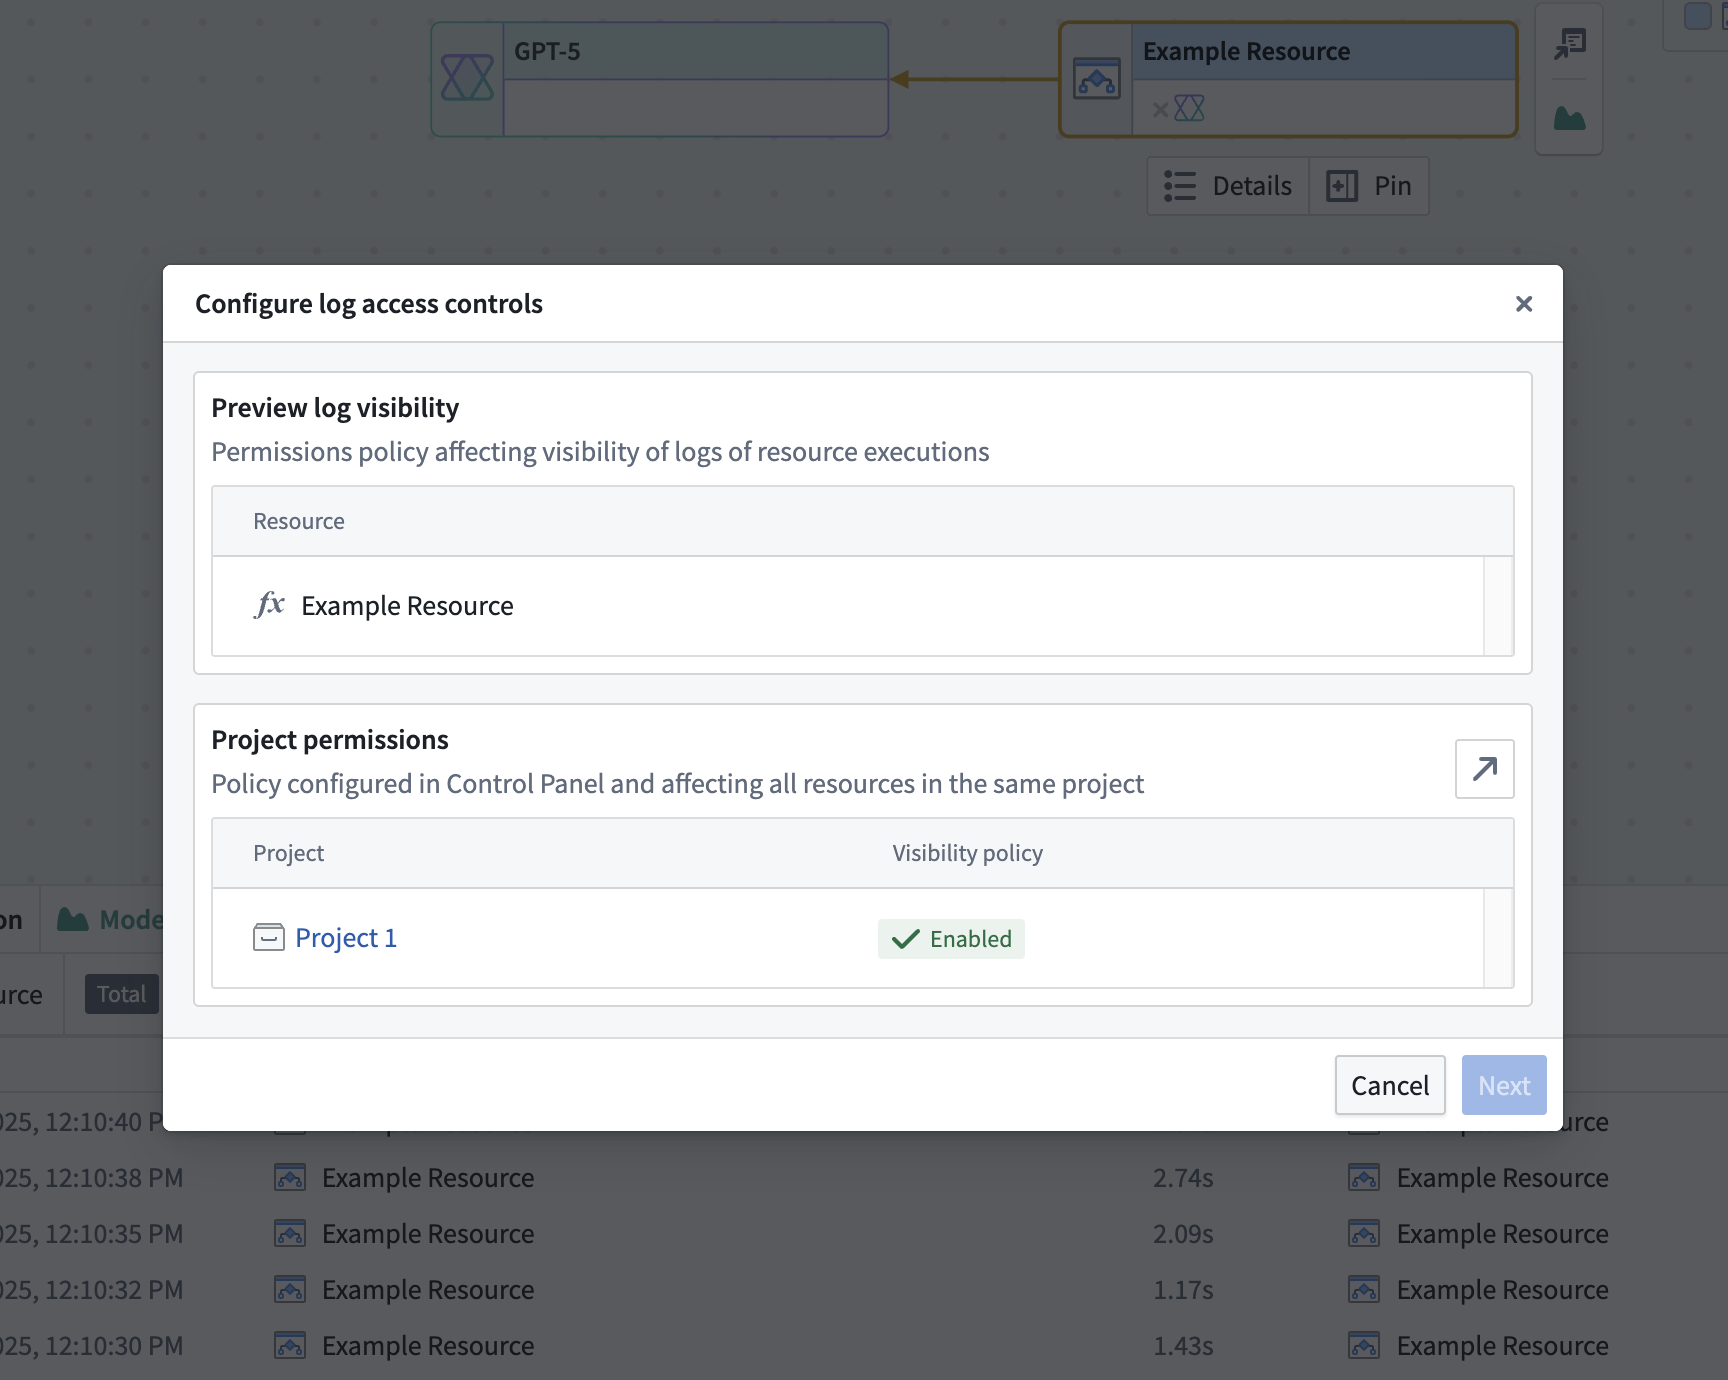Click the GPT-5 node's logo icon
This screenshot has height=1380, width=1728.
coord(466,79)
